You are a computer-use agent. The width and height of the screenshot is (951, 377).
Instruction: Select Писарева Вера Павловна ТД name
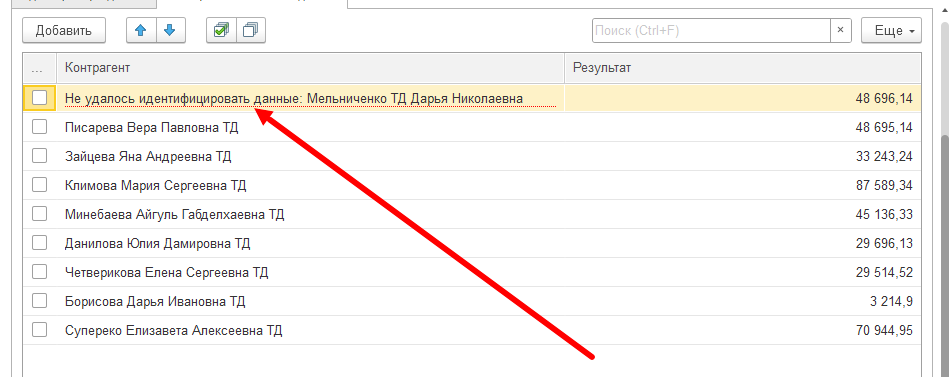(152, 127)
